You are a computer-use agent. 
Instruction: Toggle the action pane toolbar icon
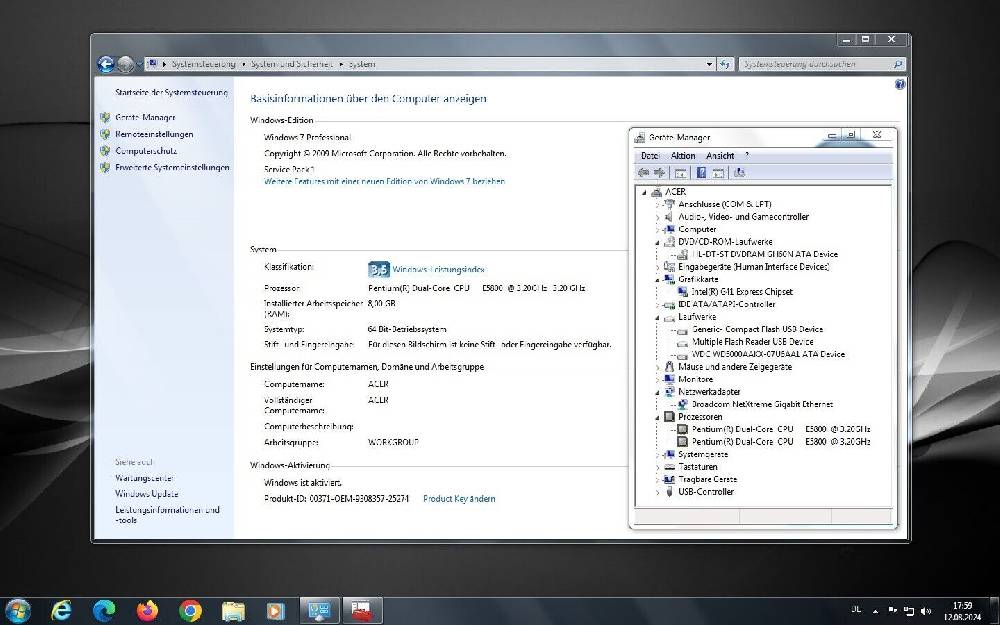click(x=719, y=173)
